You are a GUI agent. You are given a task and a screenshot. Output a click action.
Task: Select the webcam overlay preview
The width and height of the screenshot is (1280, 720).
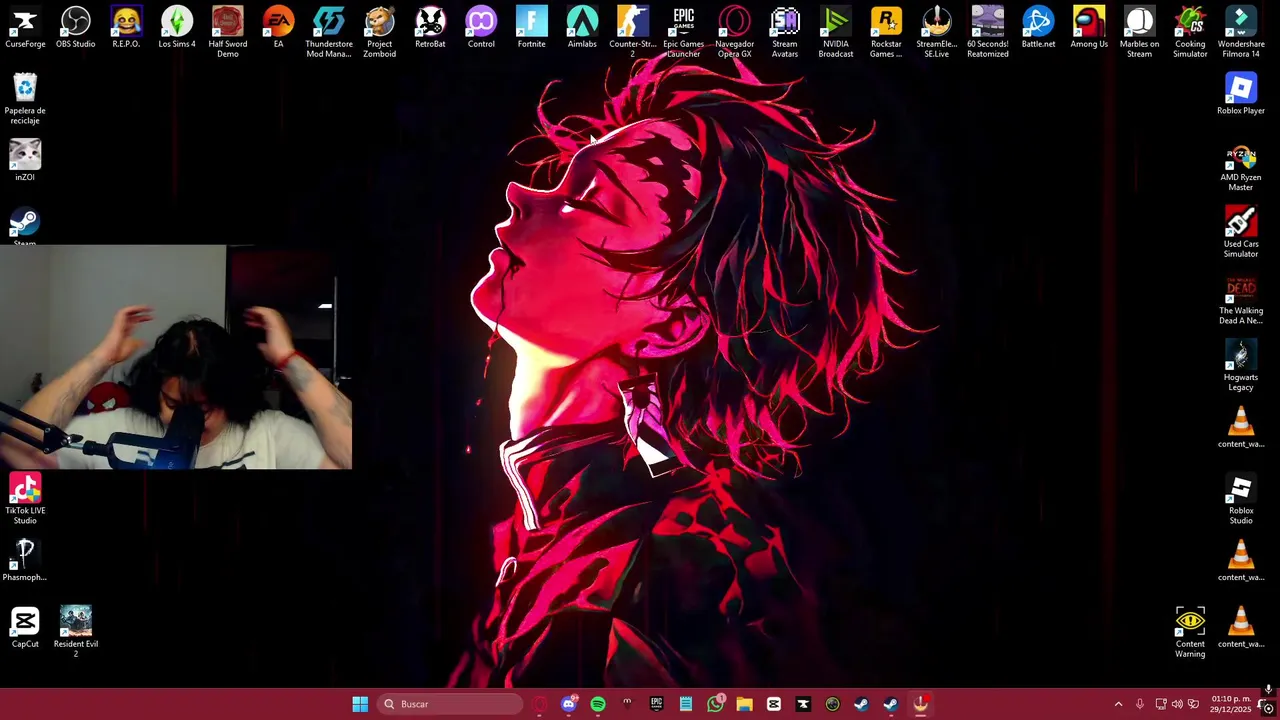pyautogui.click(x=176, y=357)
